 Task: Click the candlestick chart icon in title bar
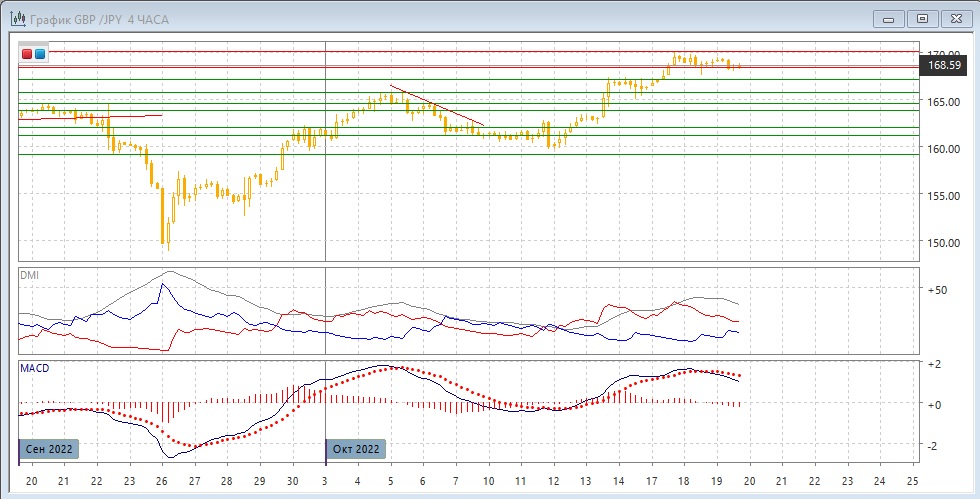point(16,17)
